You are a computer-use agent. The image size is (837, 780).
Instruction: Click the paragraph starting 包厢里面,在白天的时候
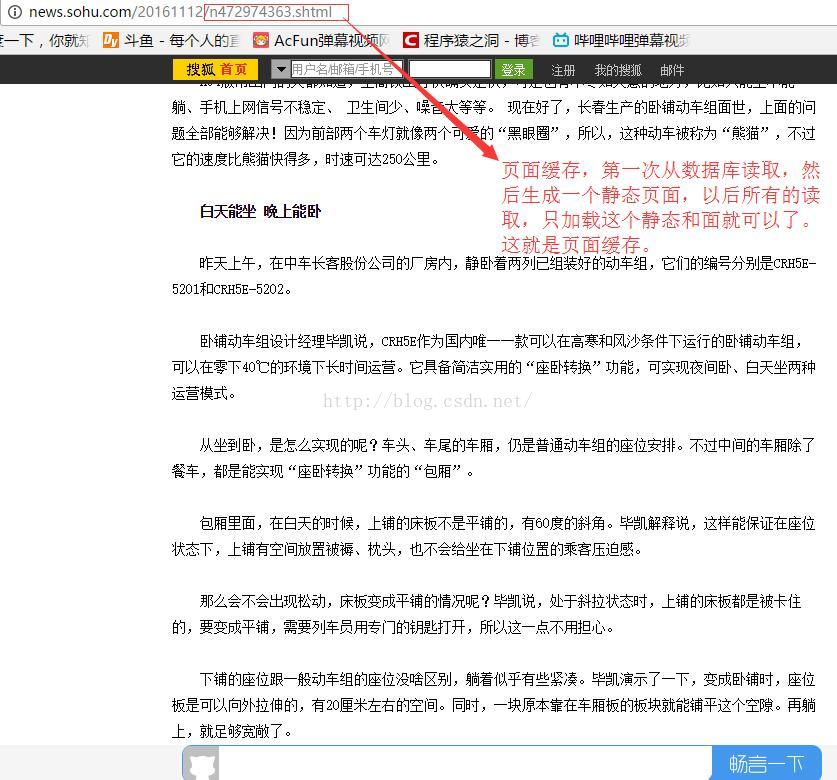point(494,536)
